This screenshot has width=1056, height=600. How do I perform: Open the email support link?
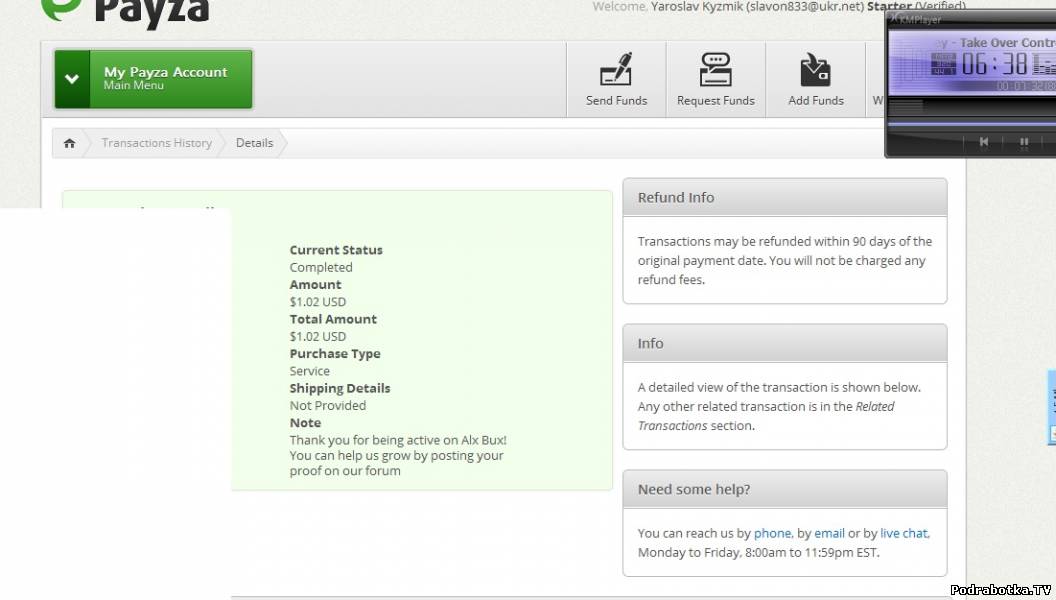coord(829,533)
